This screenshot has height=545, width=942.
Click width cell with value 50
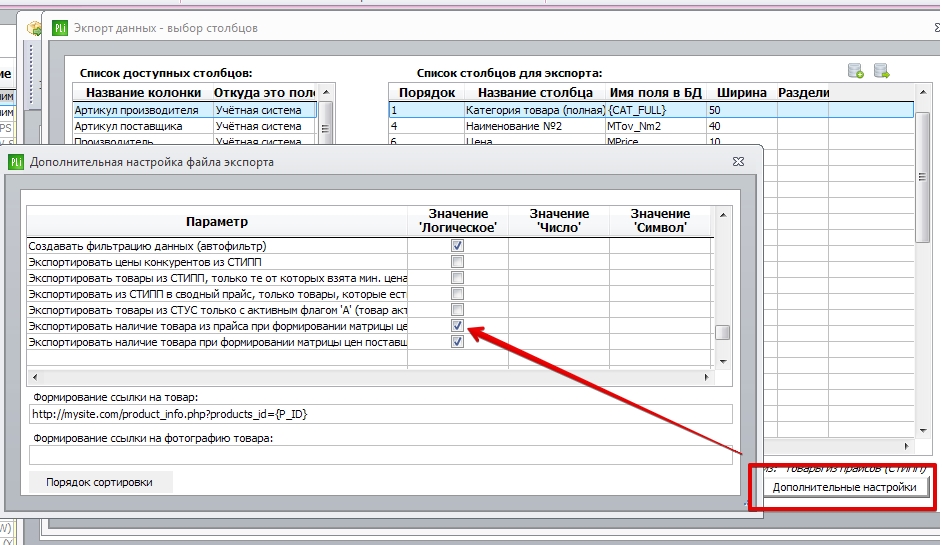pyautogui.click(x=742, y=110)
